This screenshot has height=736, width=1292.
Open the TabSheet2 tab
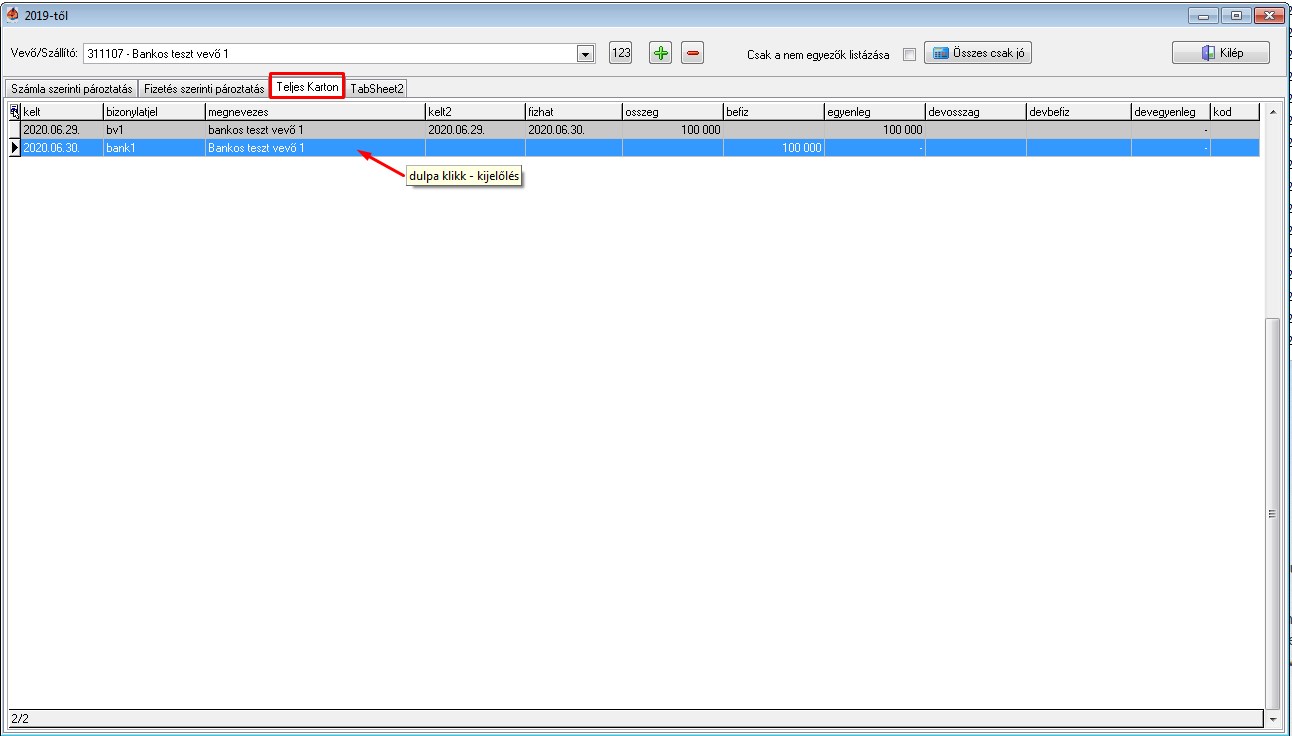(377, 89)
